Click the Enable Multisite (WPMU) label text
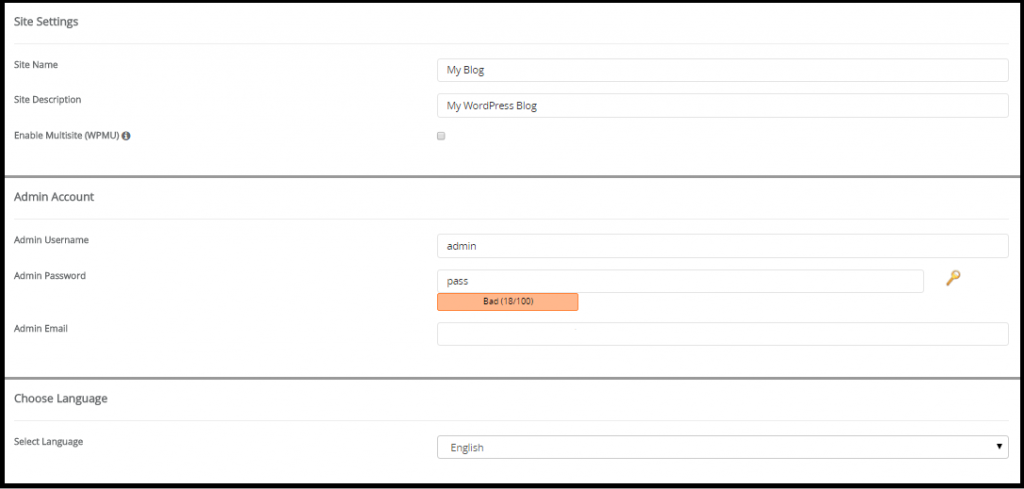 point(65,135)
